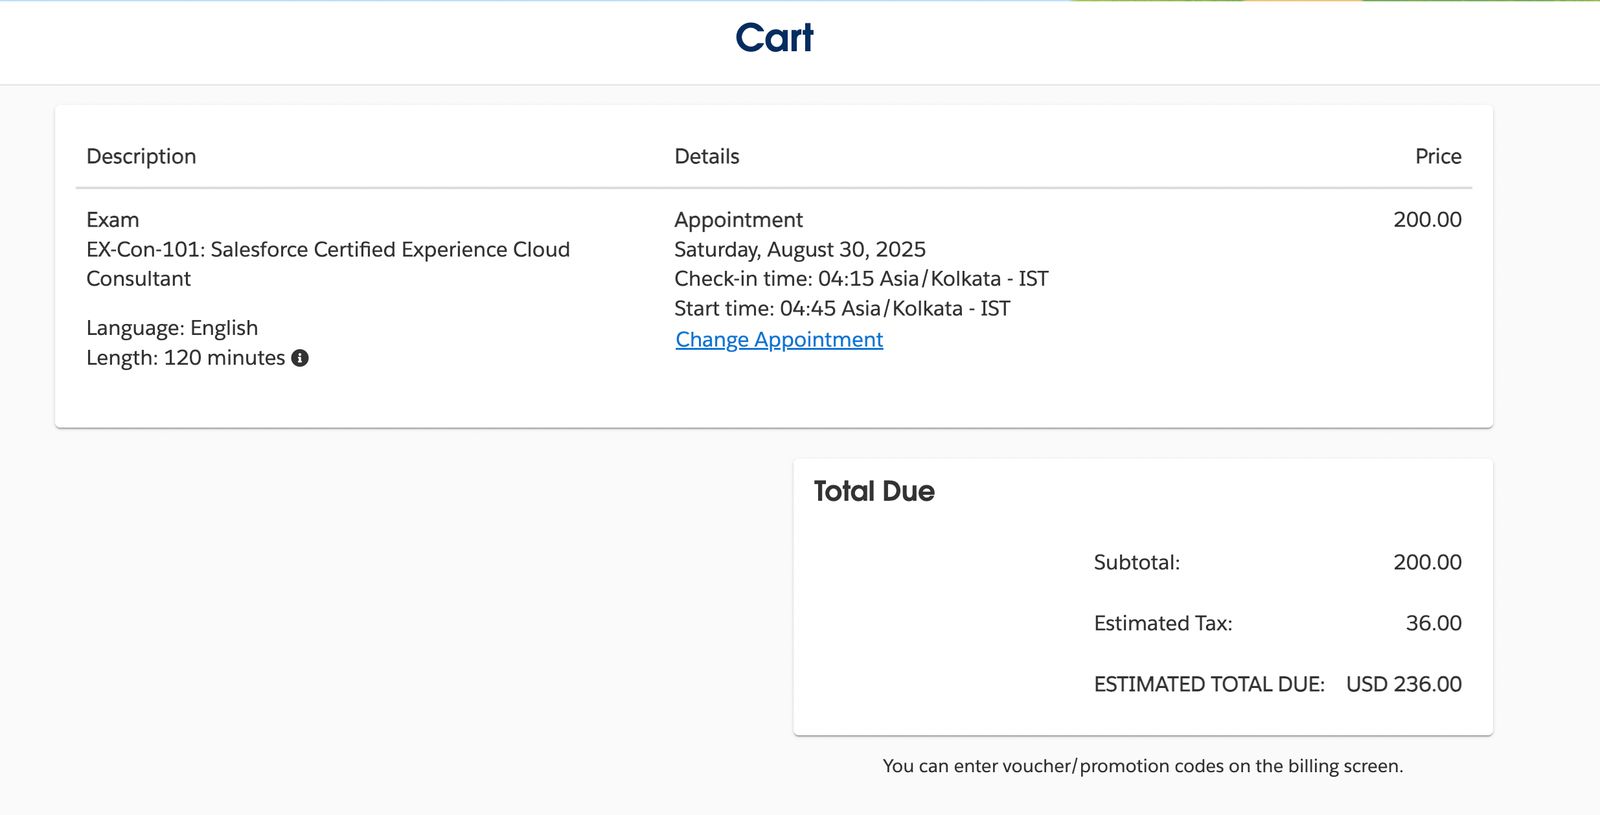
Task: Click the tax amount 36.00
Action: (x=1434, y=624)
